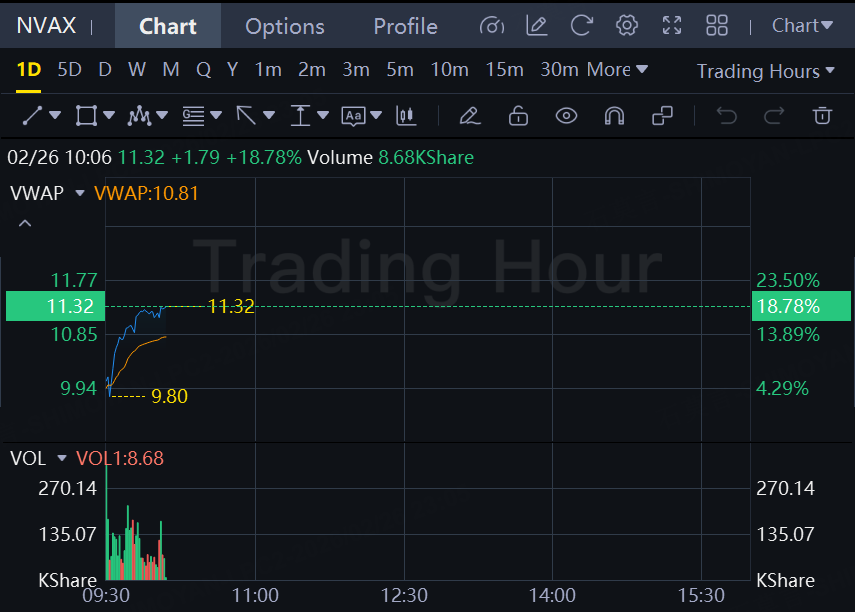Click the duplicate drawings icon
This screenshot has width=855, height=612.
click(662, 116)
